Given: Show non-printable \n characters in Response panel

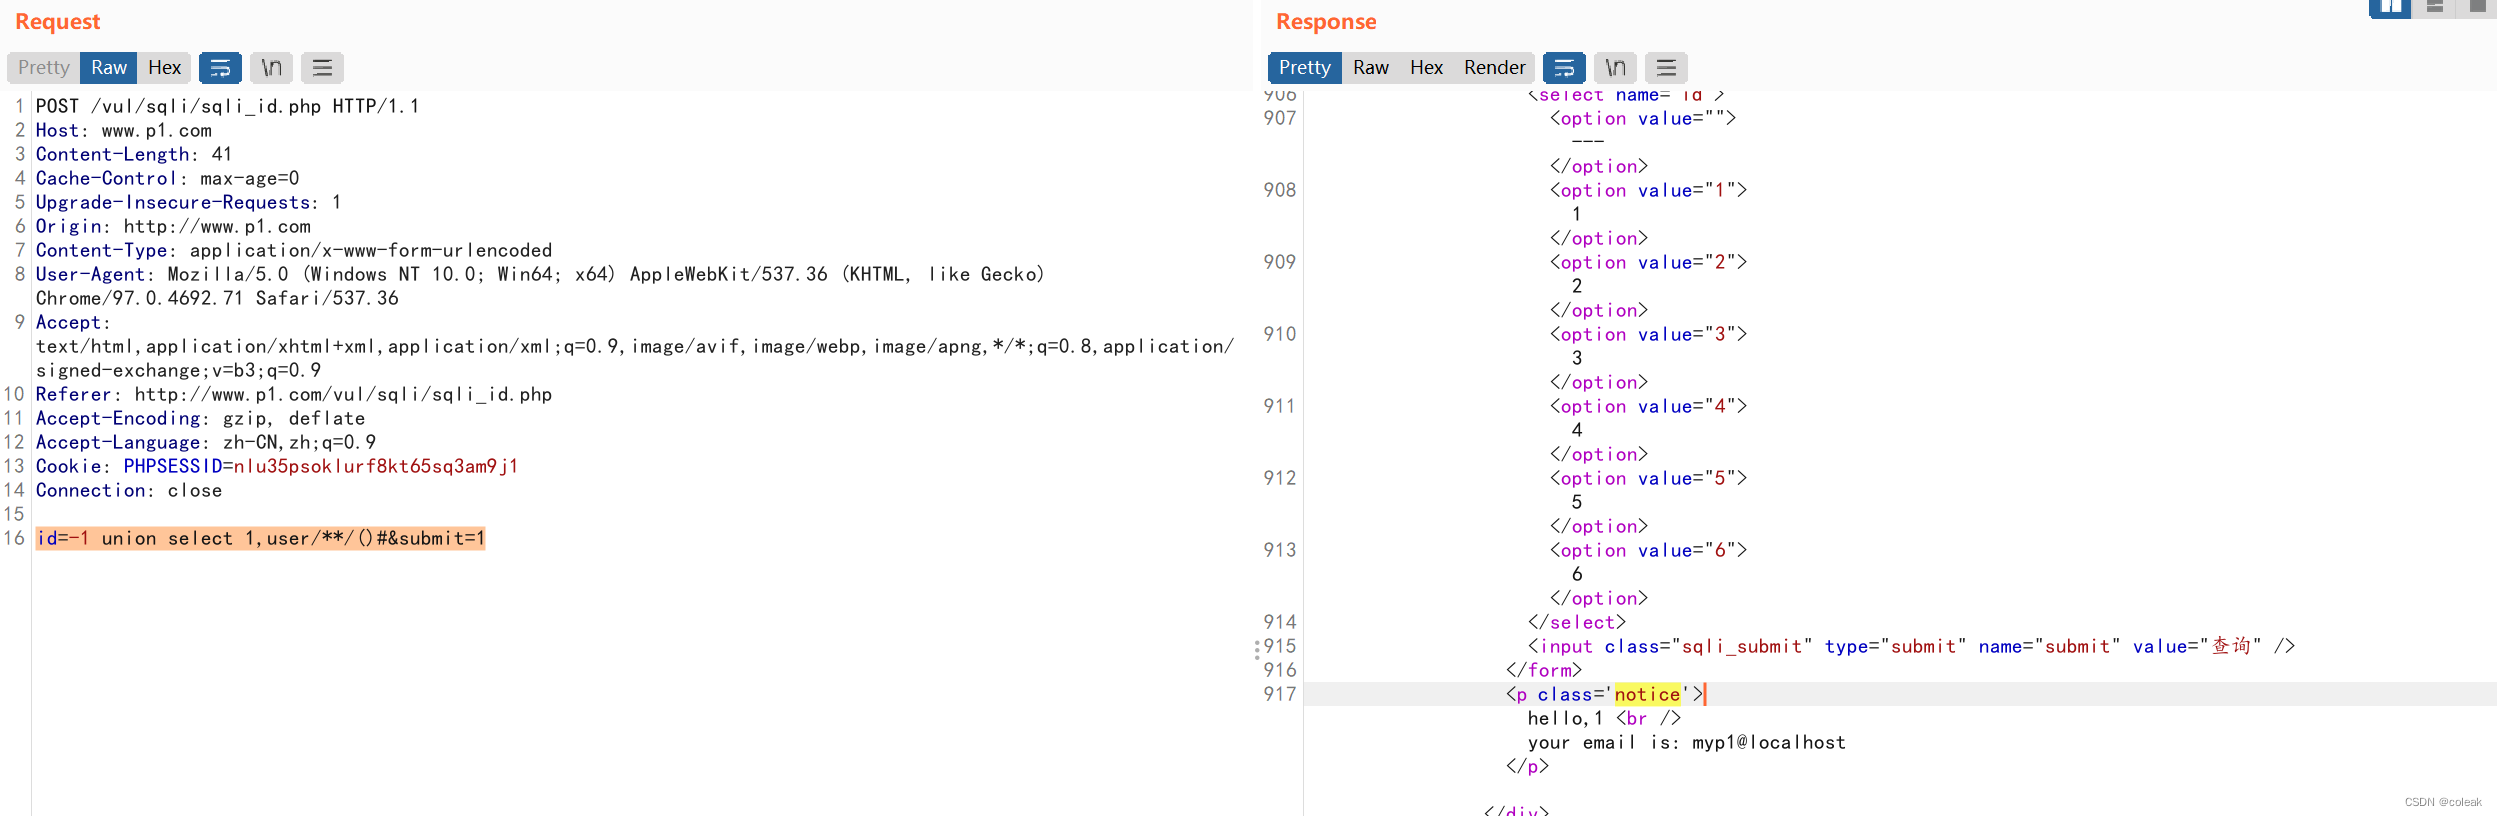Looking at the screenshot, I should pyautogui.click(x=1615, y=67).
